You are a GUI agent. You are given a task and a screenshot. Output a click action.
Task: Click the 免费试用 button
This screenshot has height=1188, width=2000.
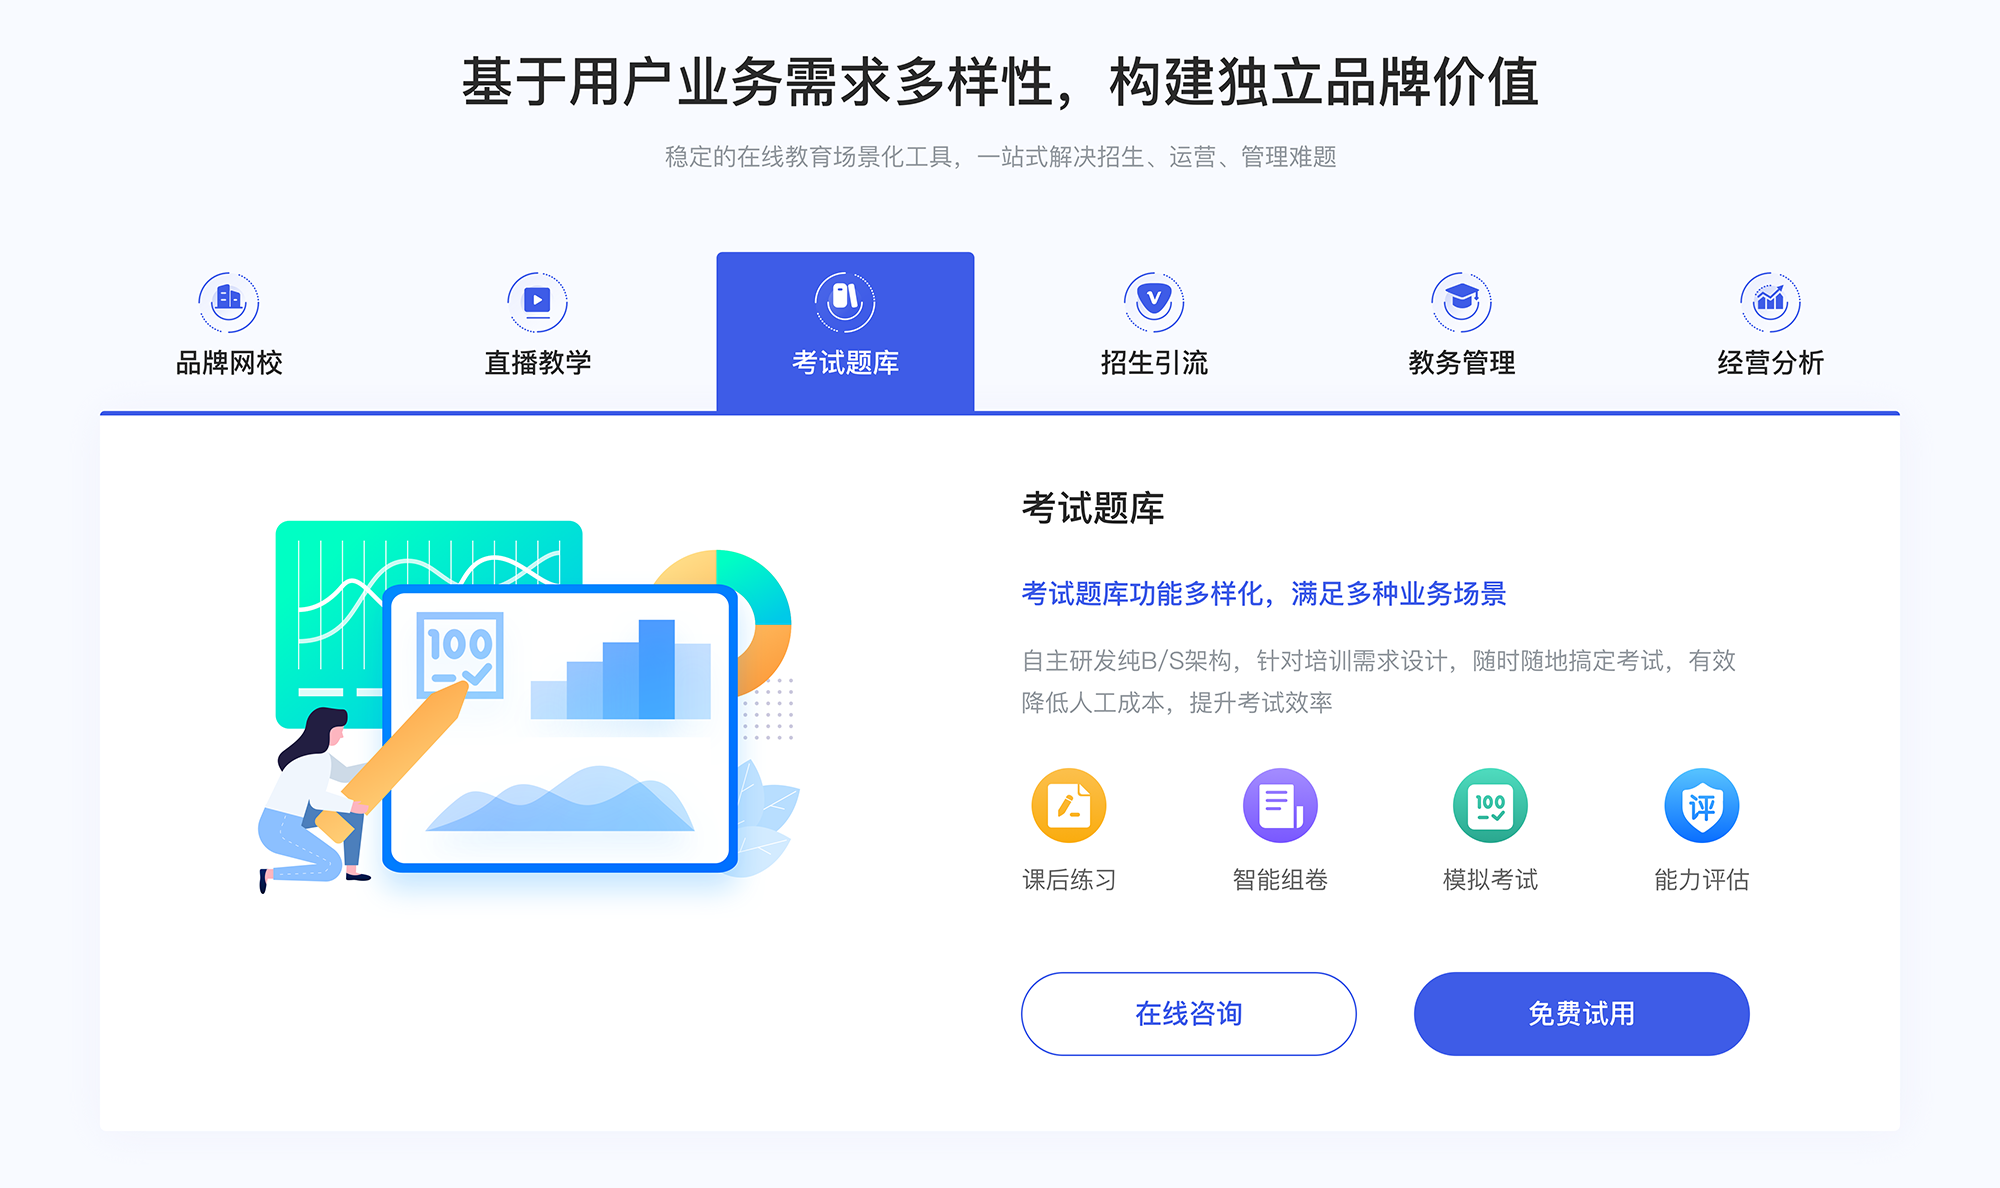click(x=1546, y=1015)
